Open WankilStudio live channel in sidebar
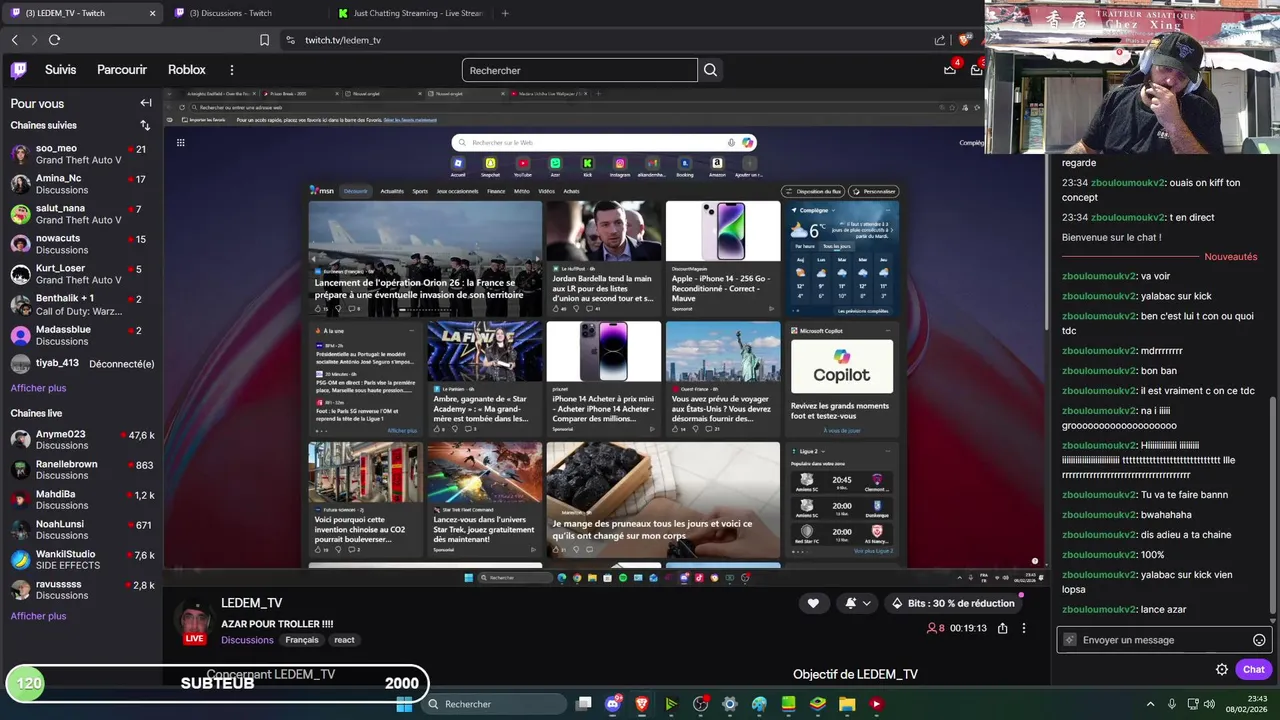The image size is (1280, 720). (x=82, y=560)
